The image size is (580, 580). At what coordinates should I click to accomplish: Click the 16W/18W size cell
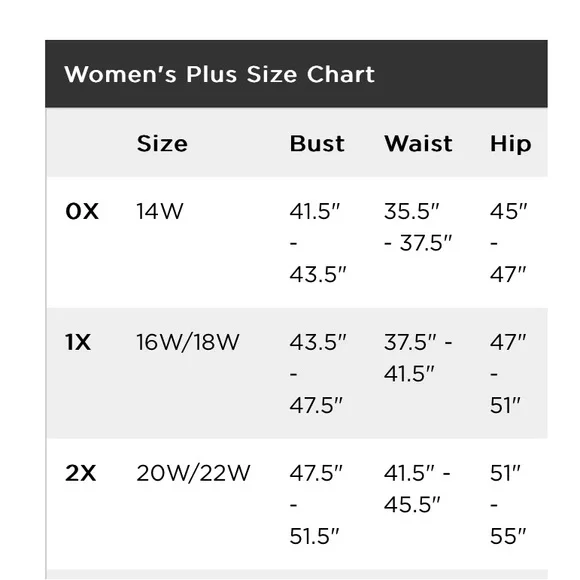188,342
